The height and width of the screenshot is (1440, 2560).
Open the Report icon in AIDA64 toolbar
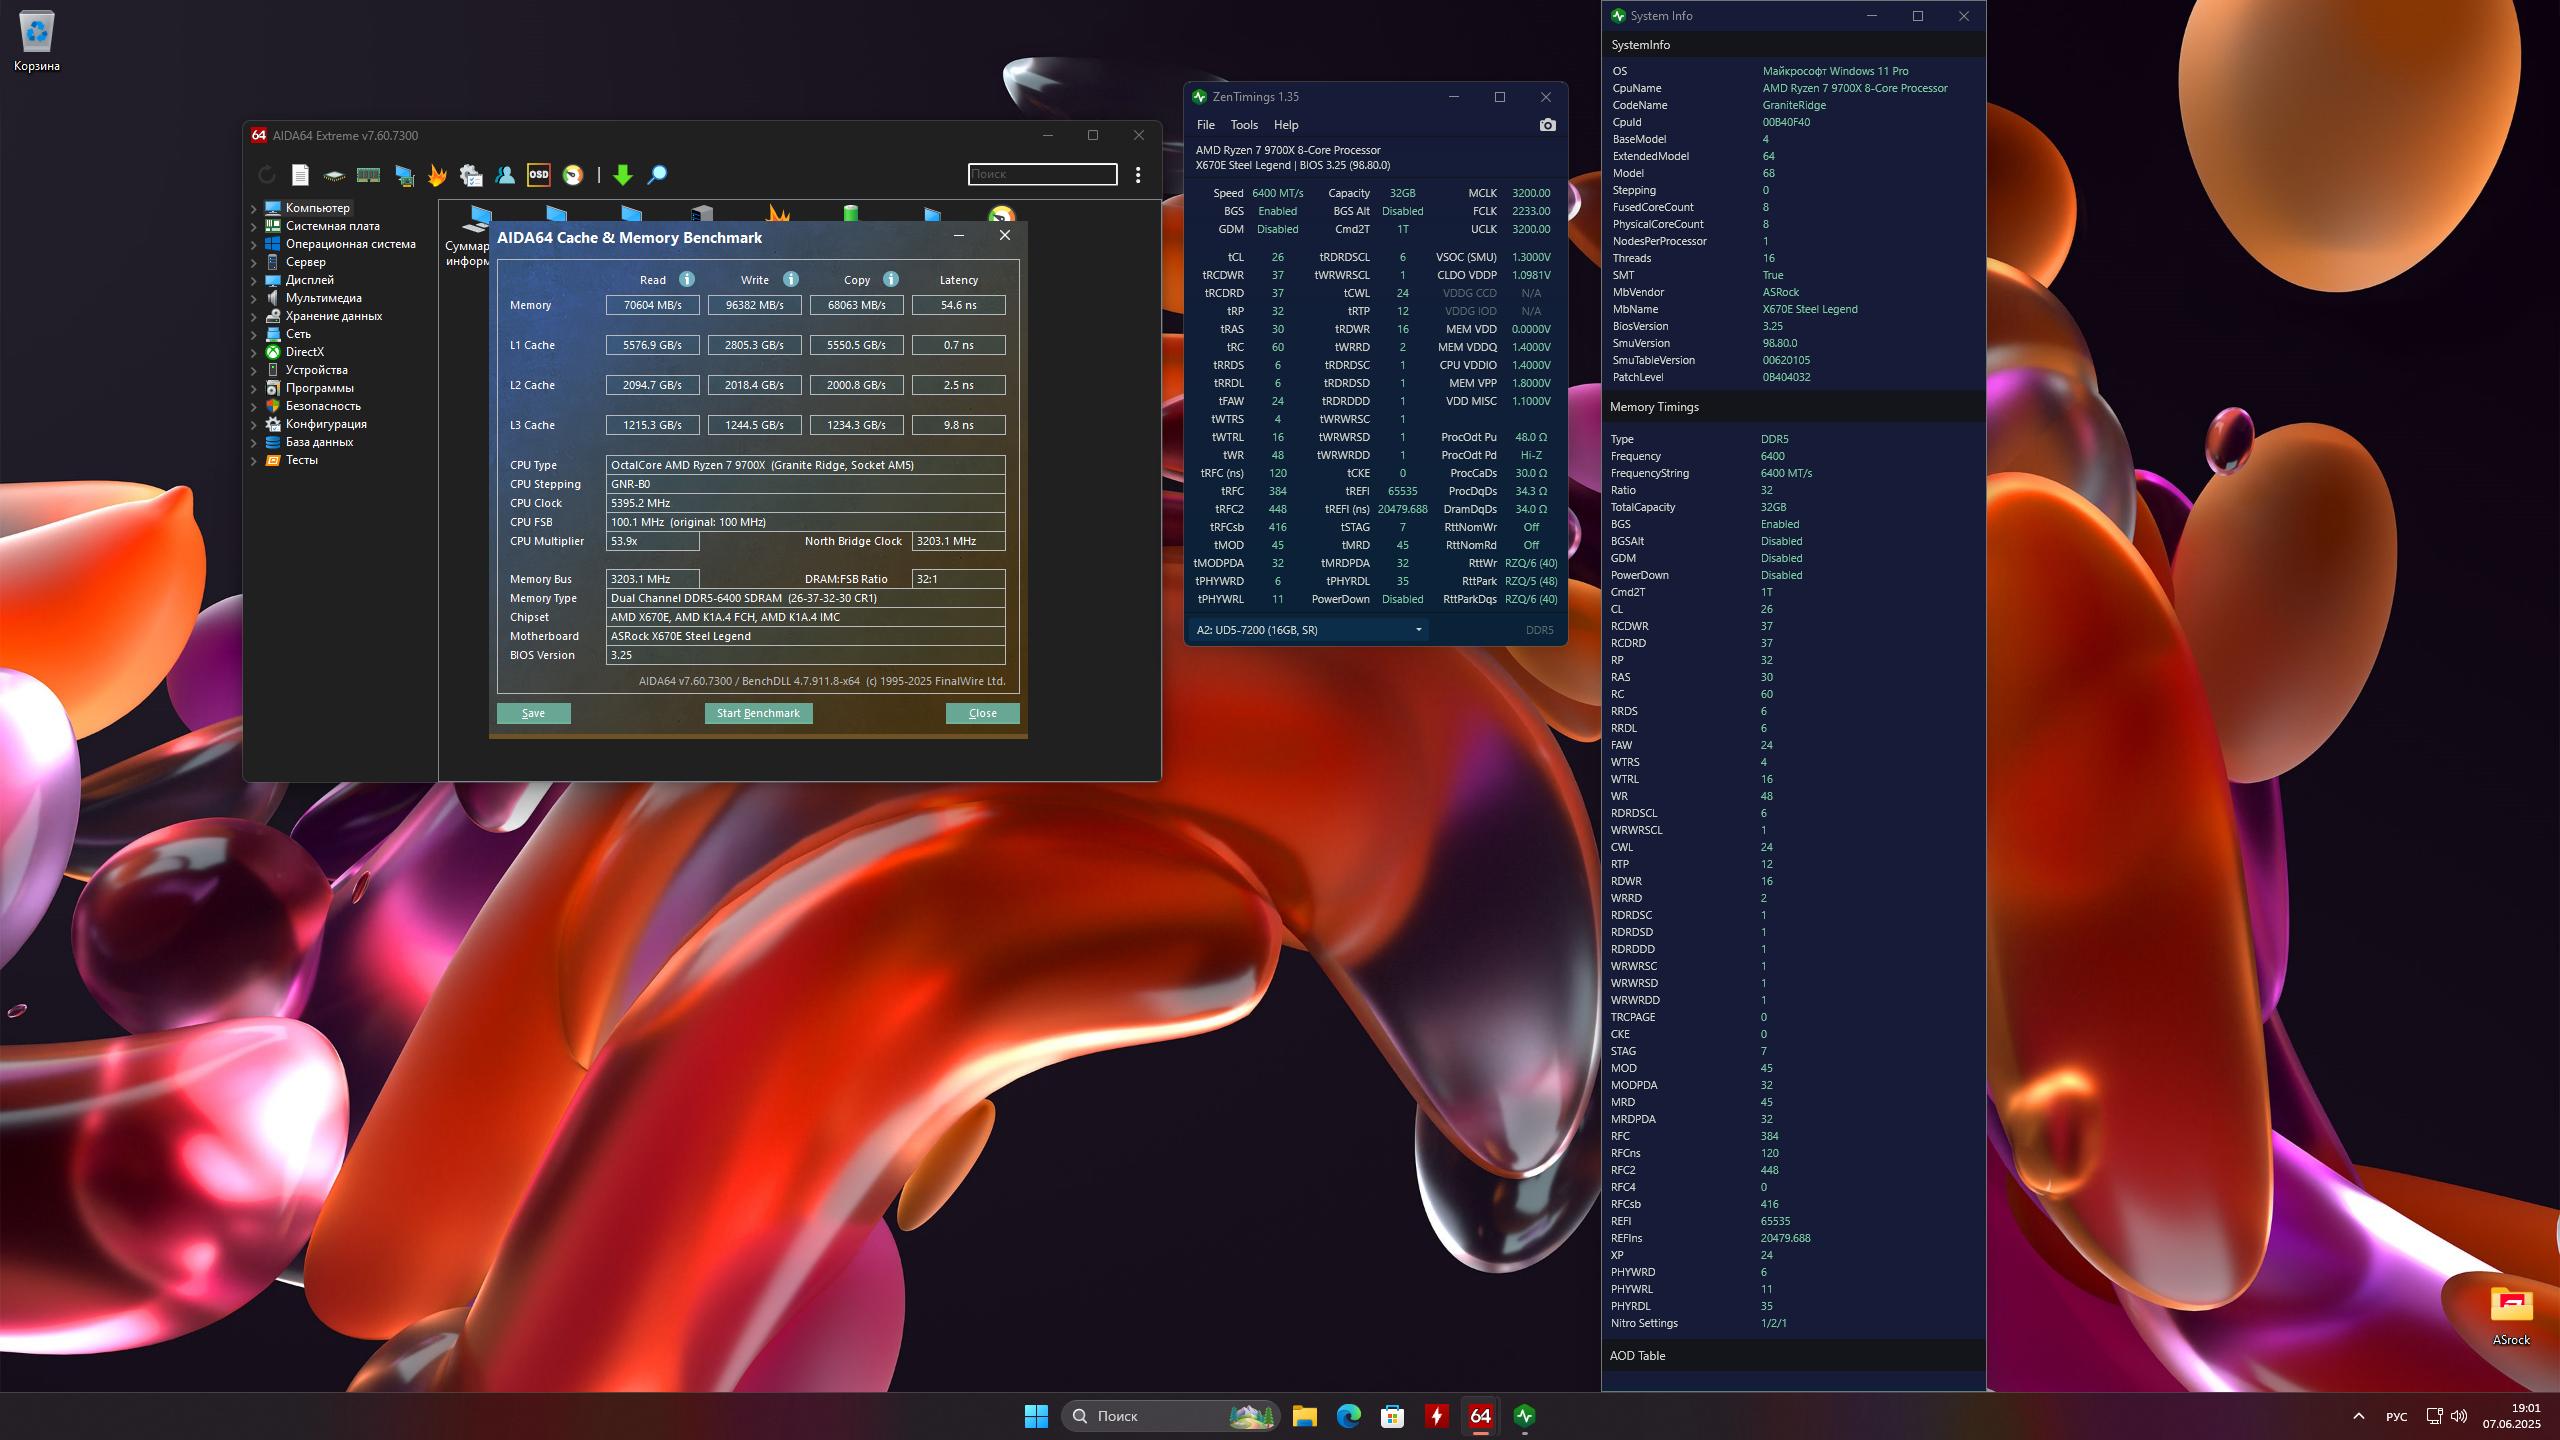click(300, 175)
